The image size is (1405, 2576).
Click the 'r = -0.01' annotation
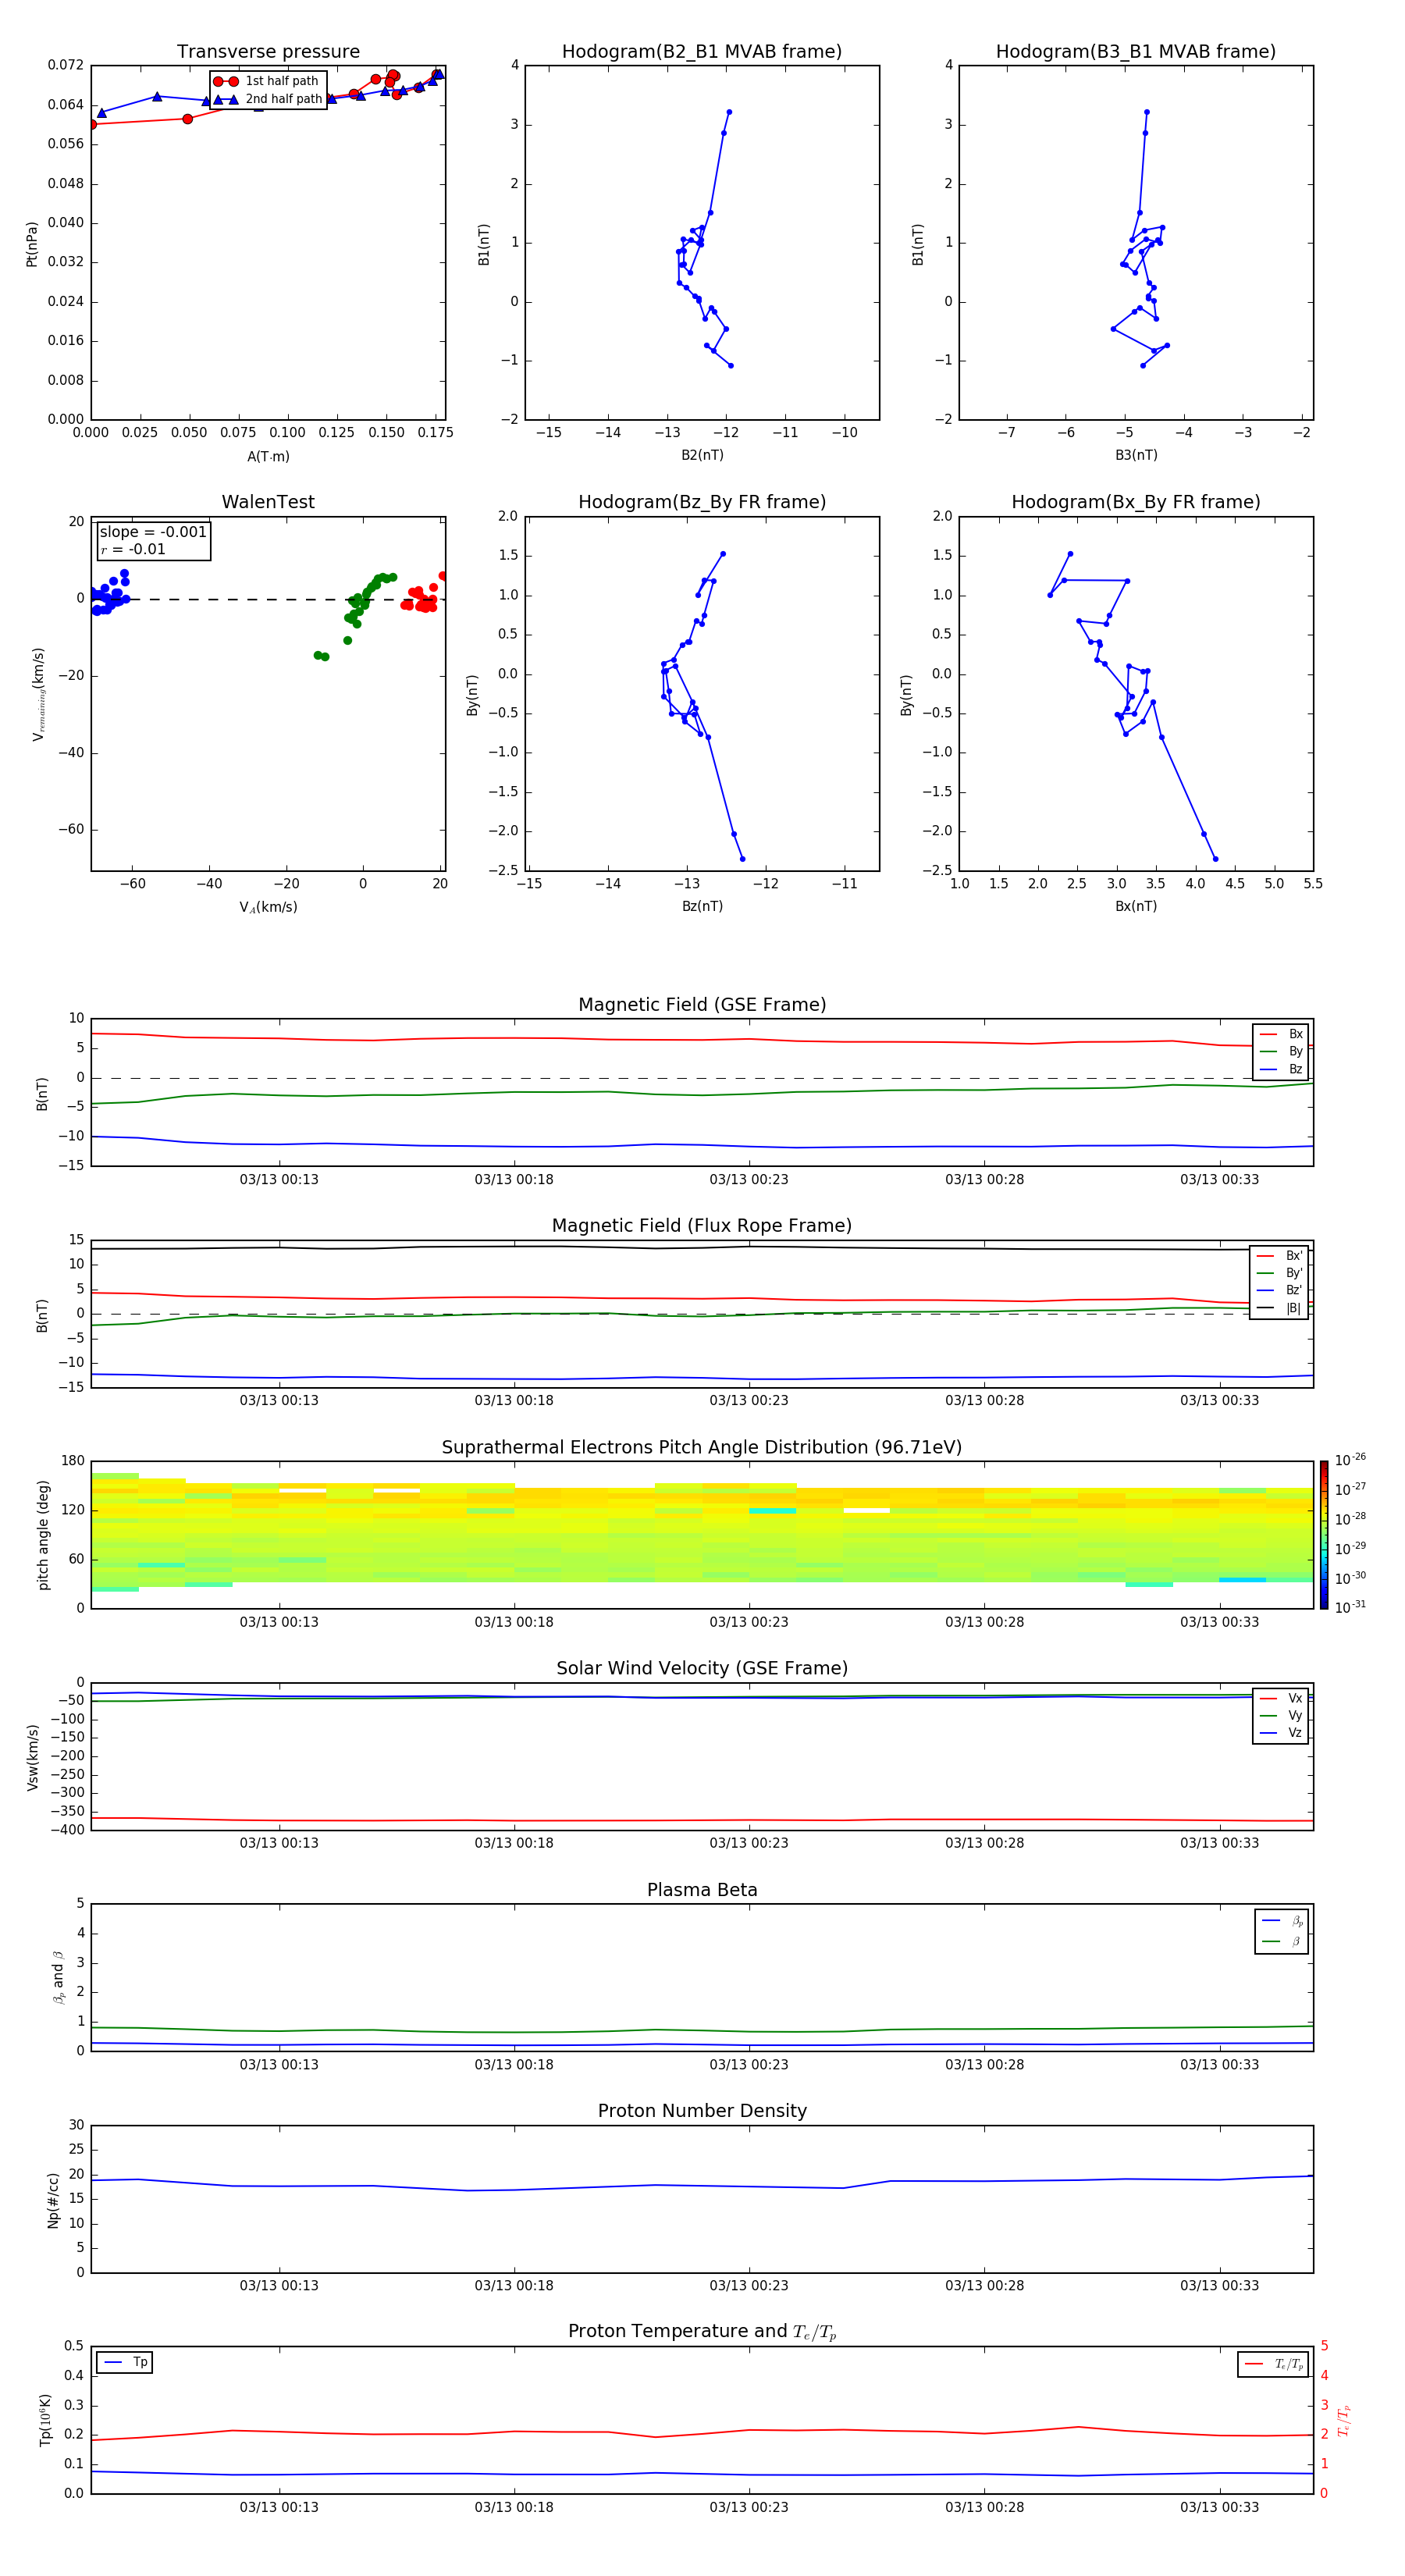click(133, 550)
